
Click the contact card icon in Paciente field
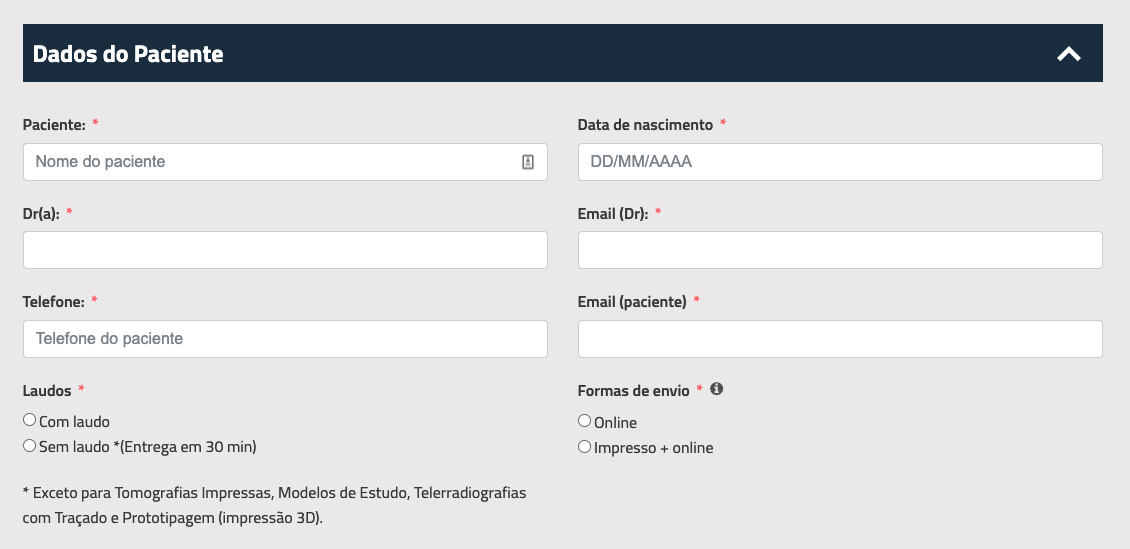click(528, 162)
